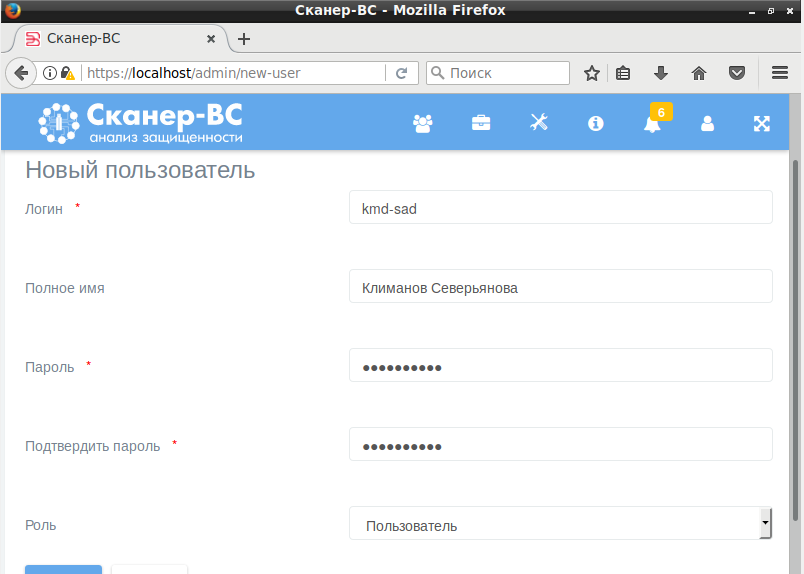Click the Логин label
The width and height of the screenshot is (804, 574).
click(44, 209)
